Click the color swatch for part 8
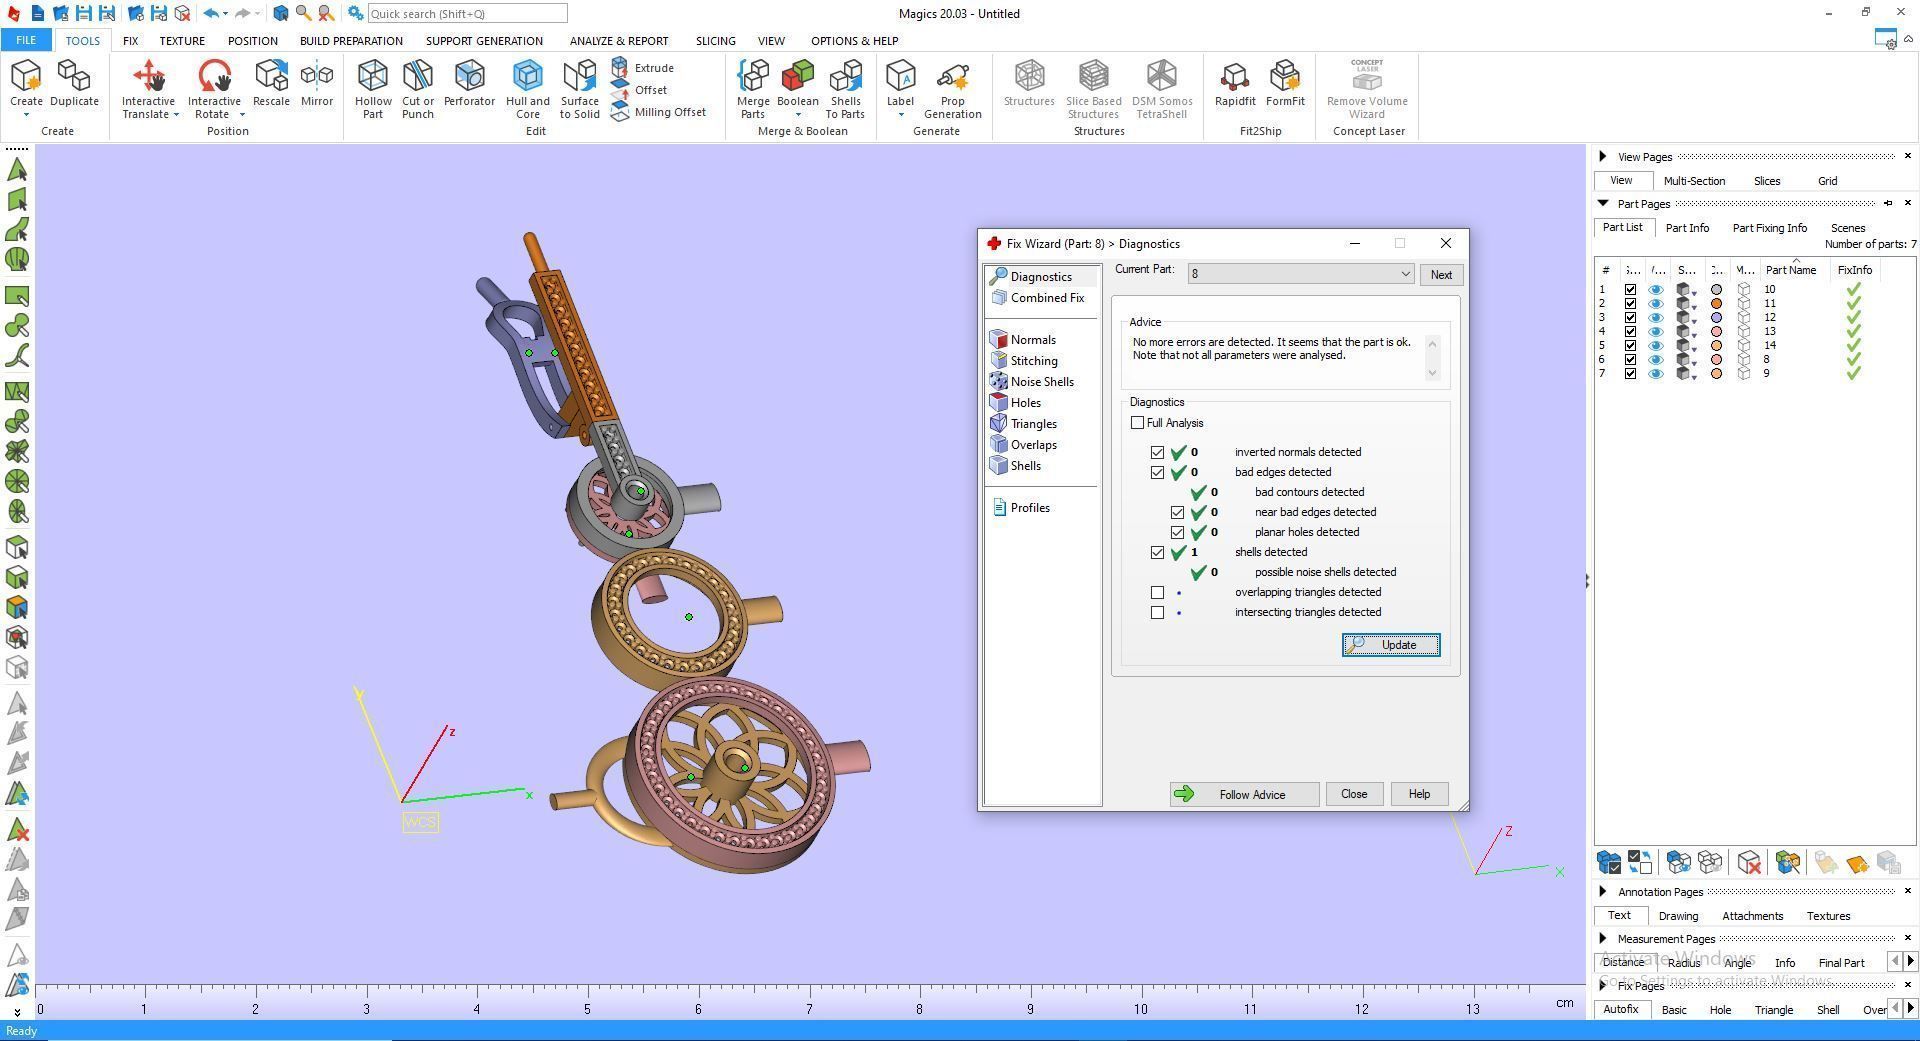1920x1041 pixels. (1717, 360)
